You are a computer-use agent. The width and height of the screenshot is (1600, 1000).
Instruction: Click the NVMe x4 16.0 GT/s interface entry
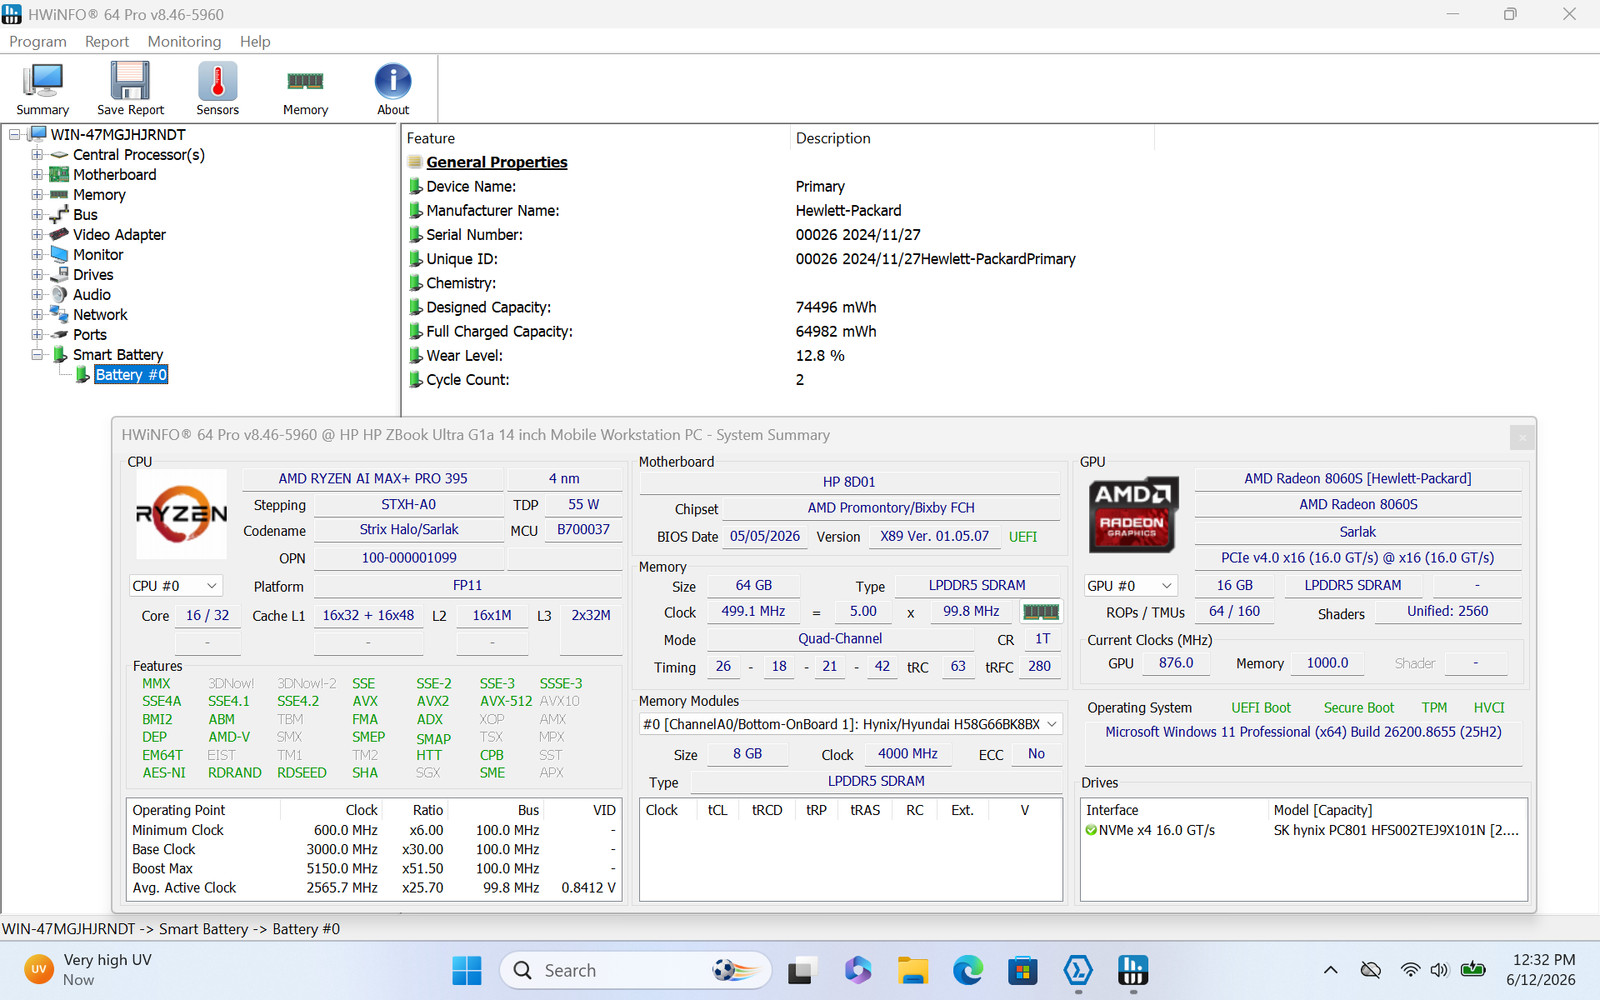click(x=1150, y=830)
